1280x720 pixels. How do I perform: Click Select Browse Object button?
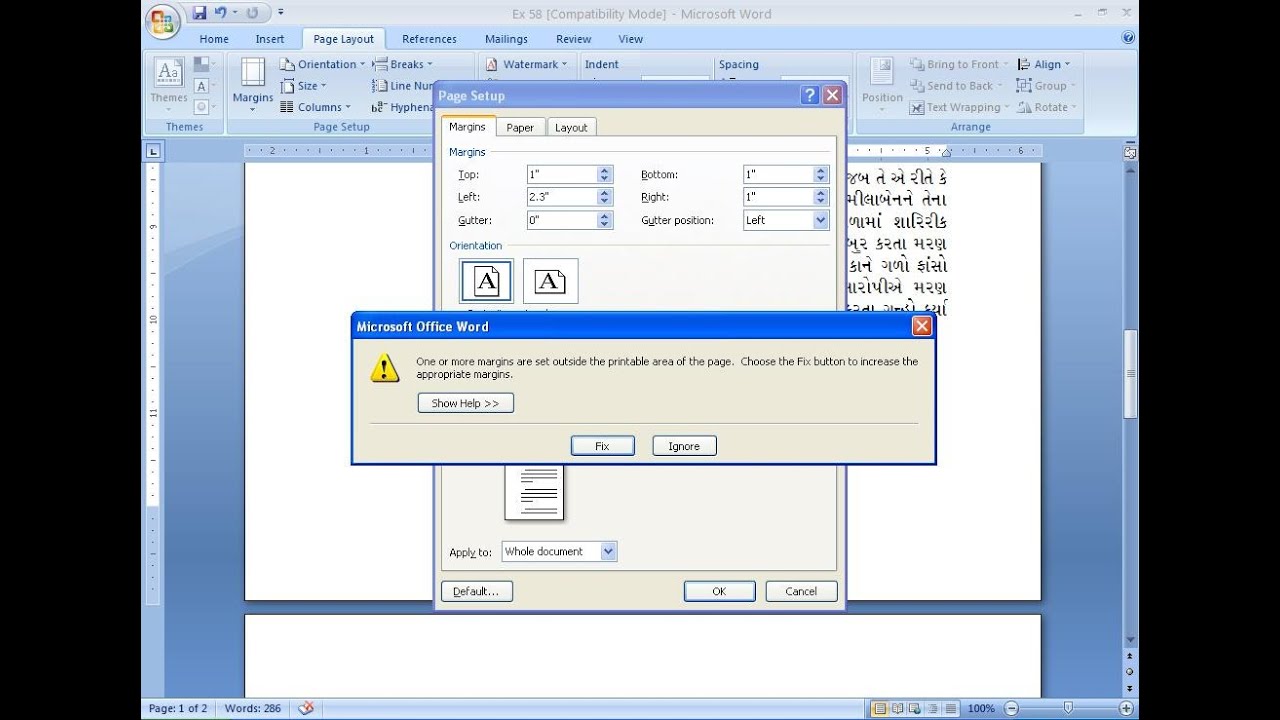click(1130, 671)
